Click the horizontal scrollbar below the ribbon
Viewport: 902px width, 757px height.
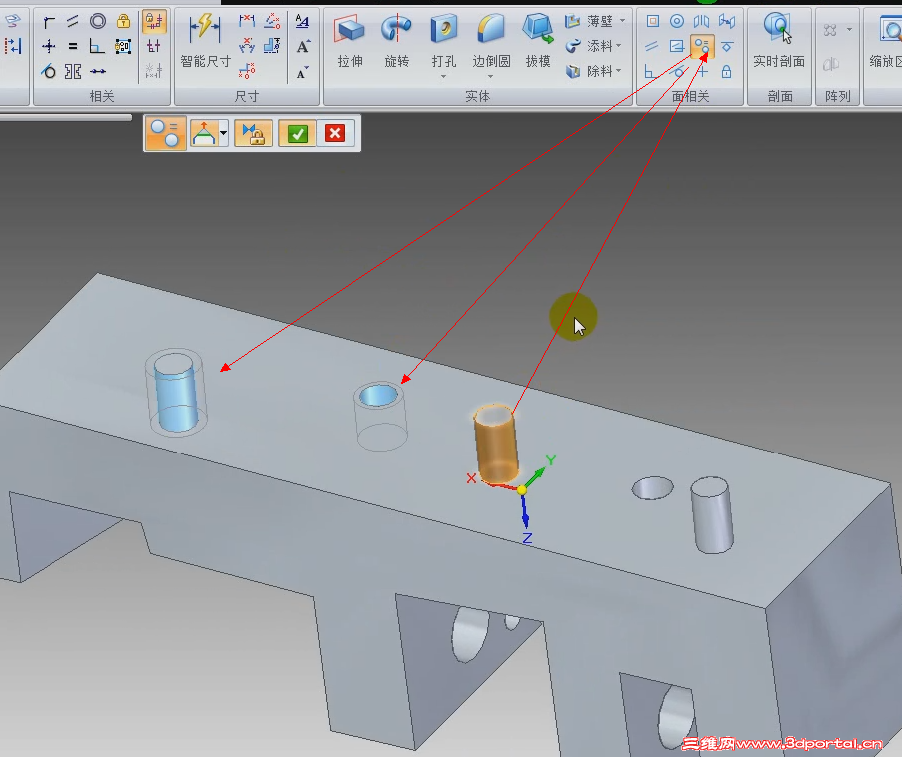[x=66, y=117]
